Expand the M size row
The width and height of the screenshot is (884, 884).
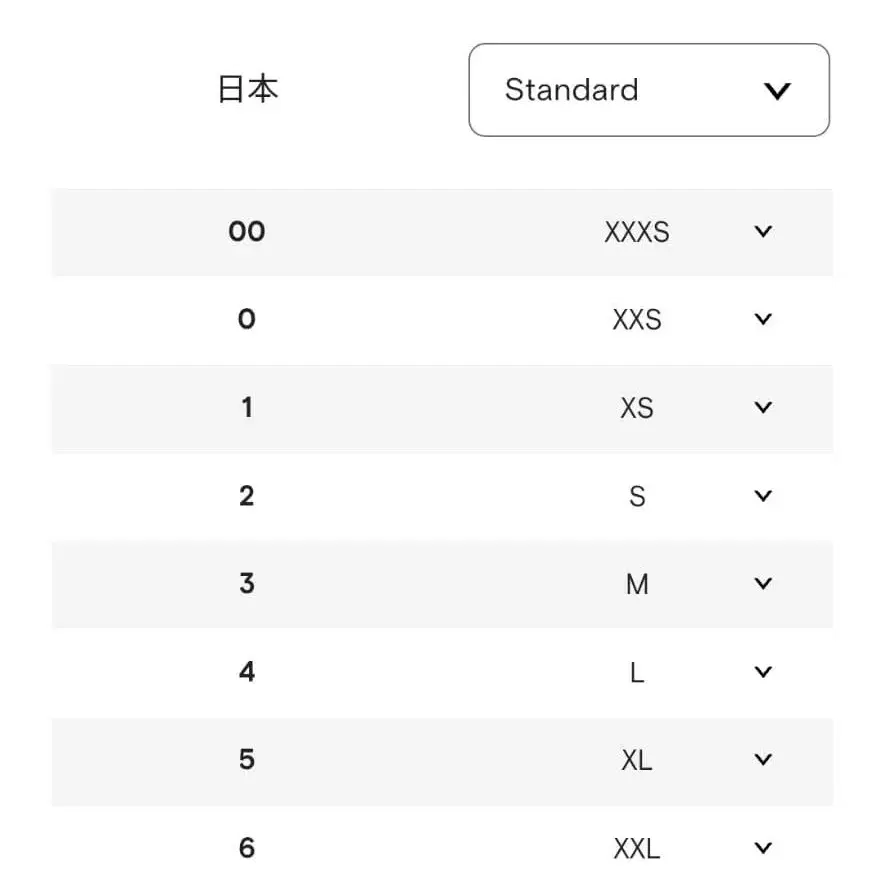[763, 583]
